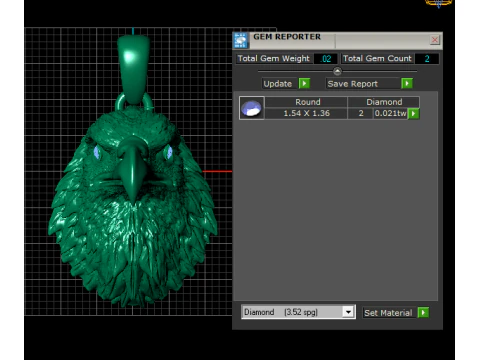The image size is (480, 360).
Task: Click the 0.021tw weight cell
Action: coord(390,113)
